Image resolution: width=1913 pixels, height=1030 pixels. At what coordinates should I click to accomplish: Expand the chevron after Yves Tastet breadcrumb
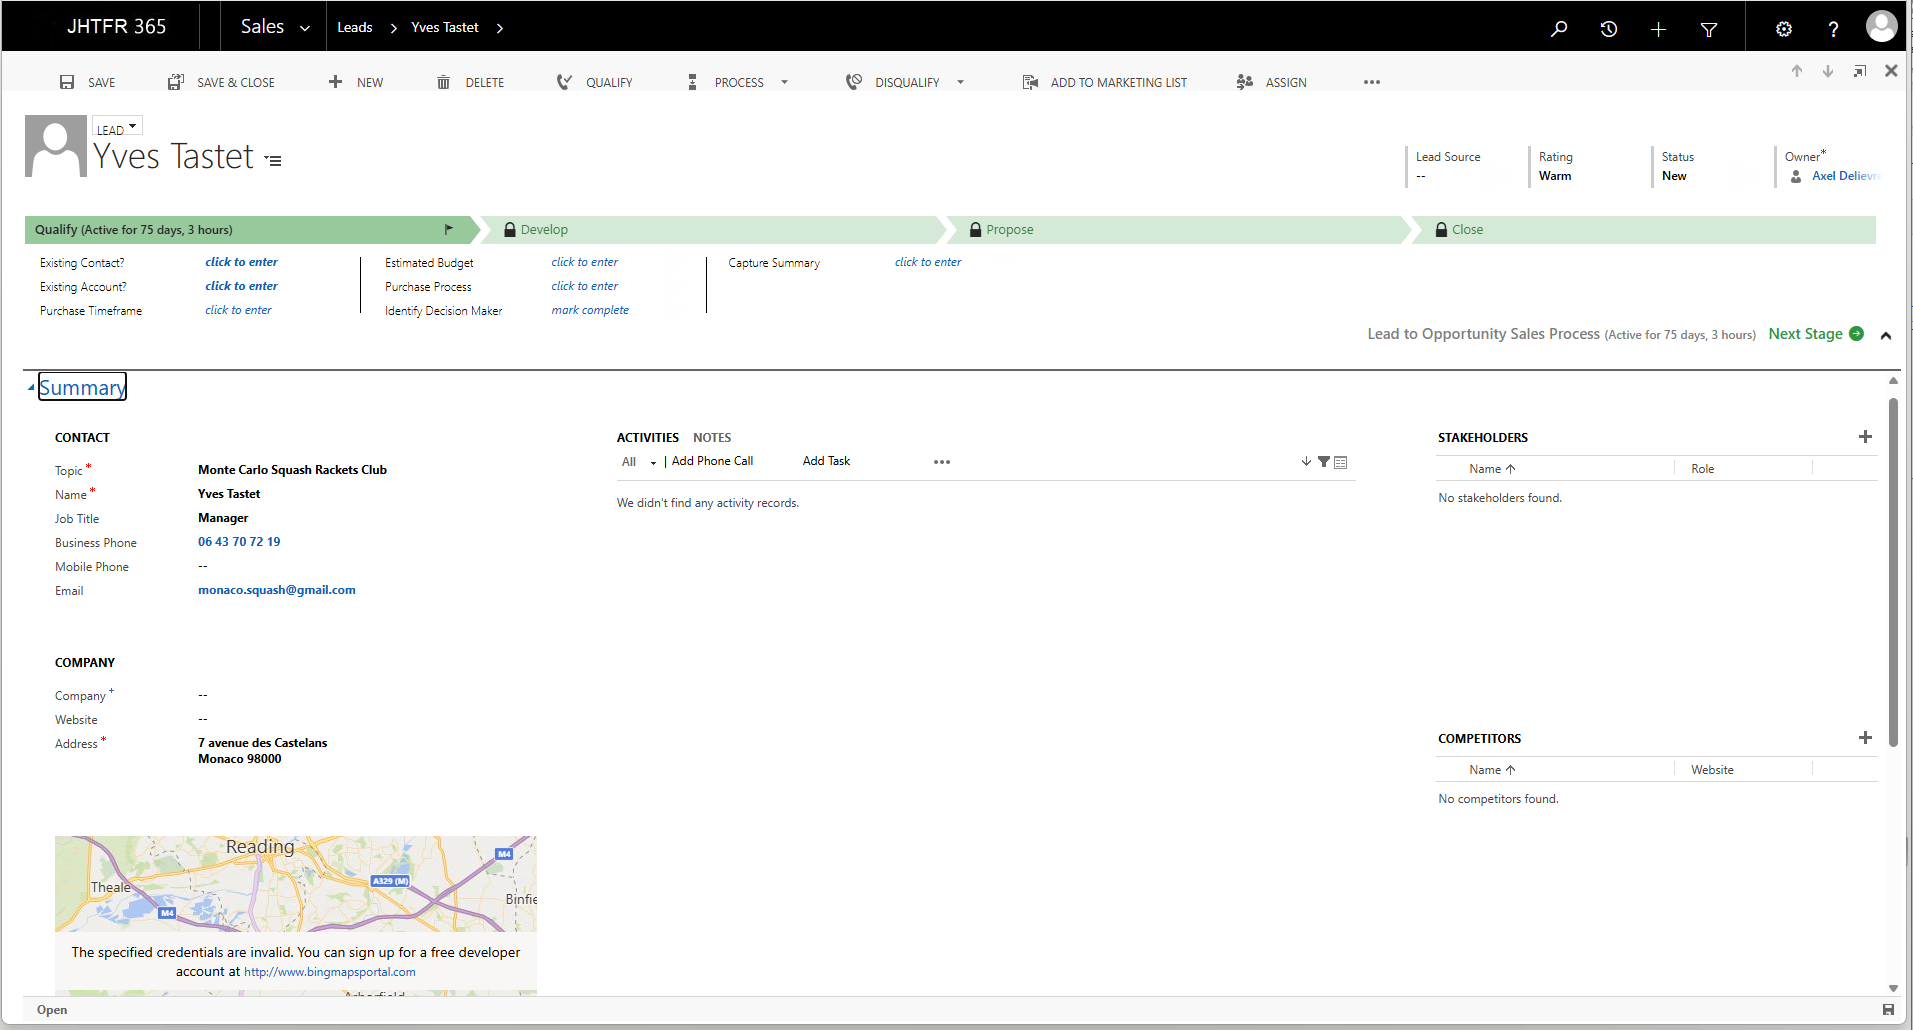tap(500, 28)
